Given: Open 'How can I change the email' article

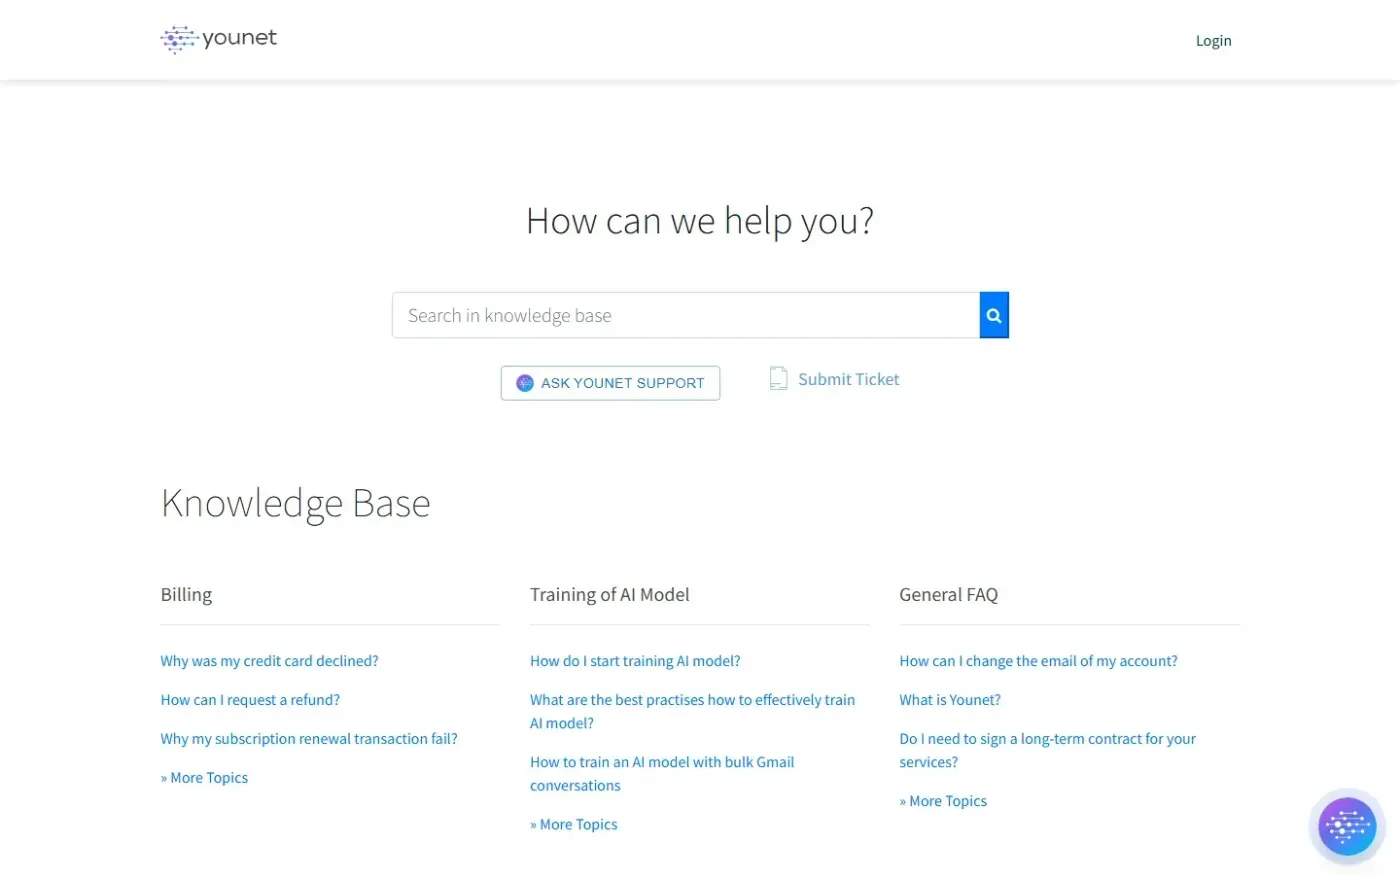Looking at the screenshot, I should pyautogui.click(x=1038, y=661).
